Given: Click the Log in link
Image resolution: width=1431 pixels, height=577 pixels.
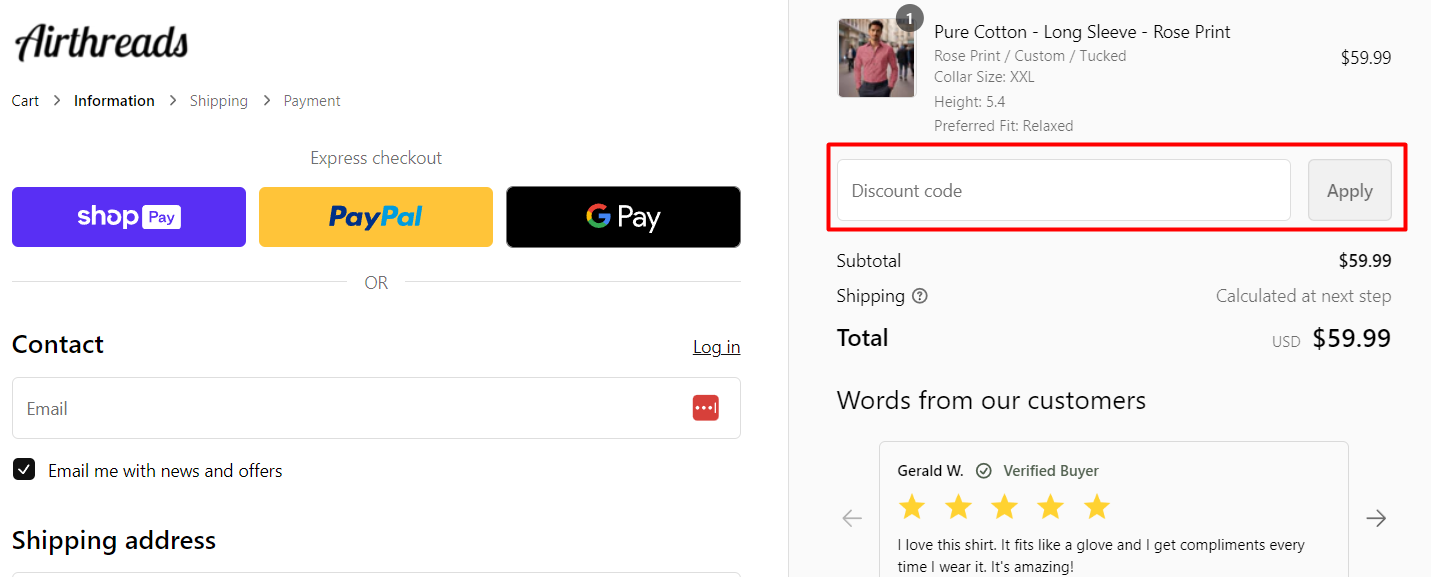Looking at the screenshot, I should coord(716,347).
